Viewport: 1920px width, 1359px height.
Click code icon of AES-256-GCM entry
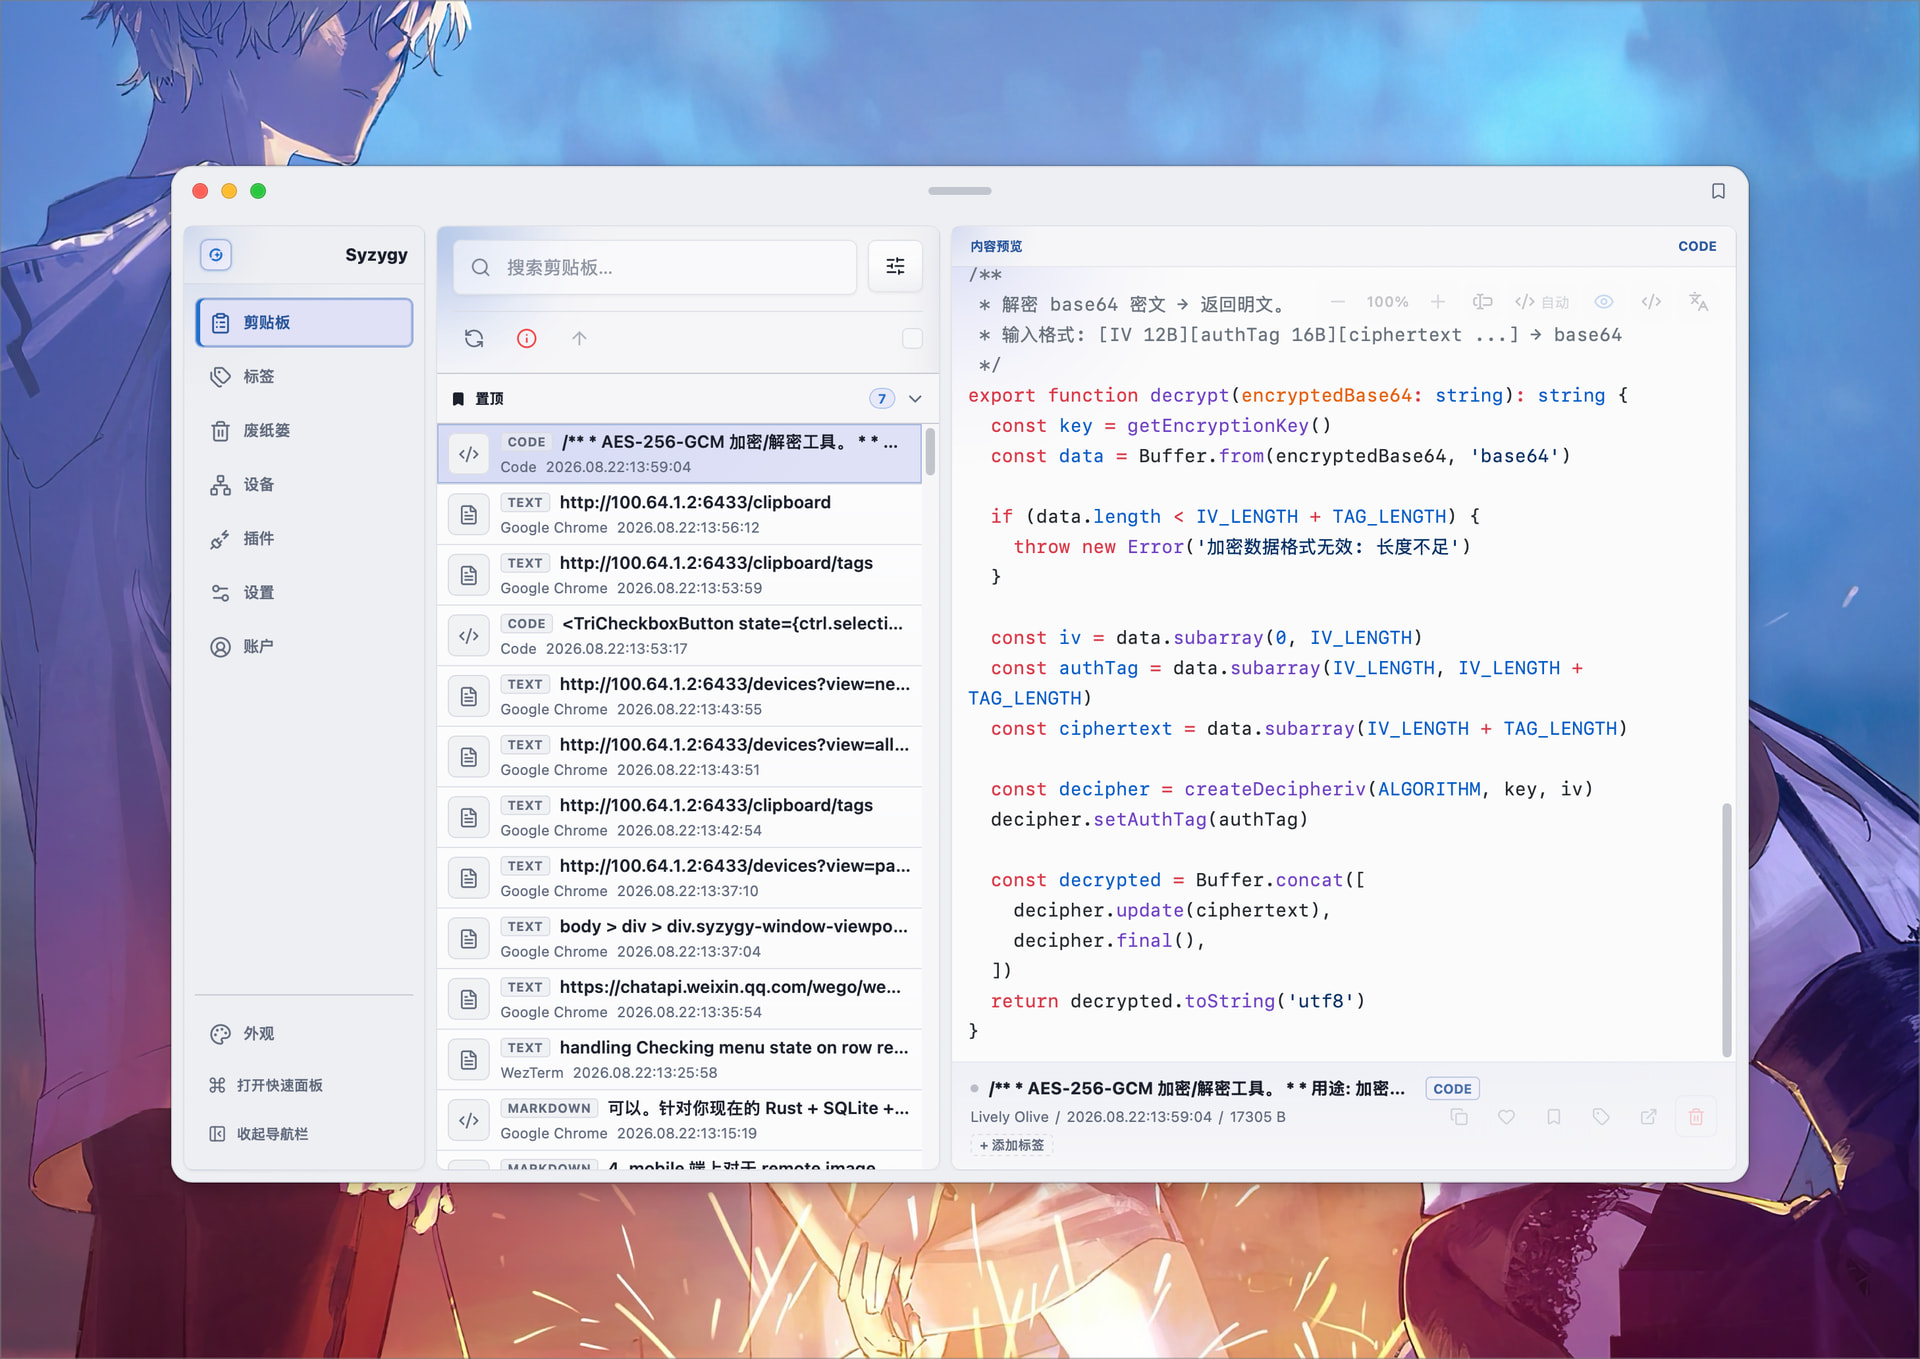point(469,454)
